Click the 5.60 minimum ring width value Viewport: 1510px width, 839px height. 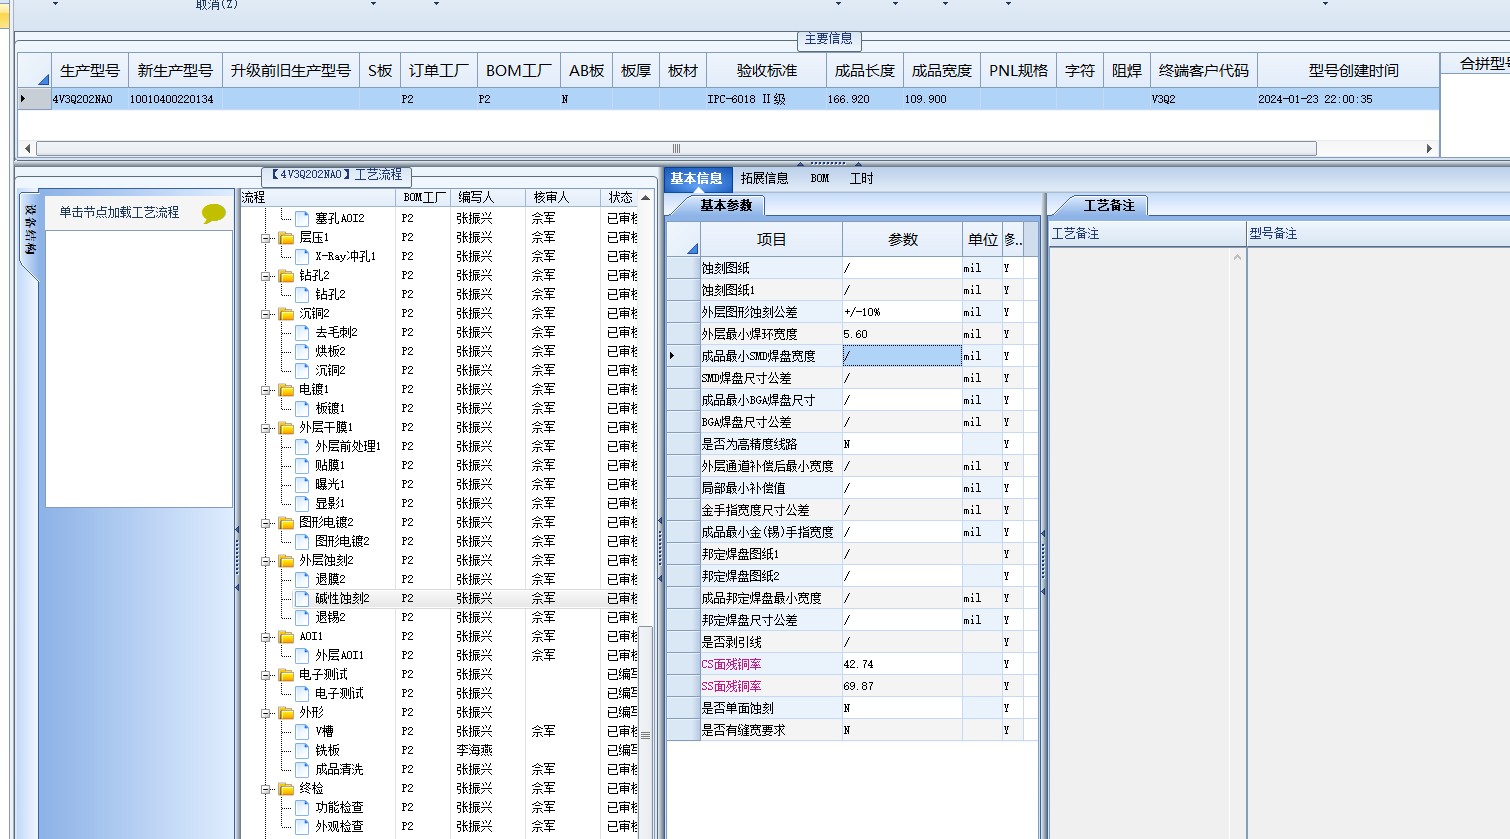click(856, 334)
